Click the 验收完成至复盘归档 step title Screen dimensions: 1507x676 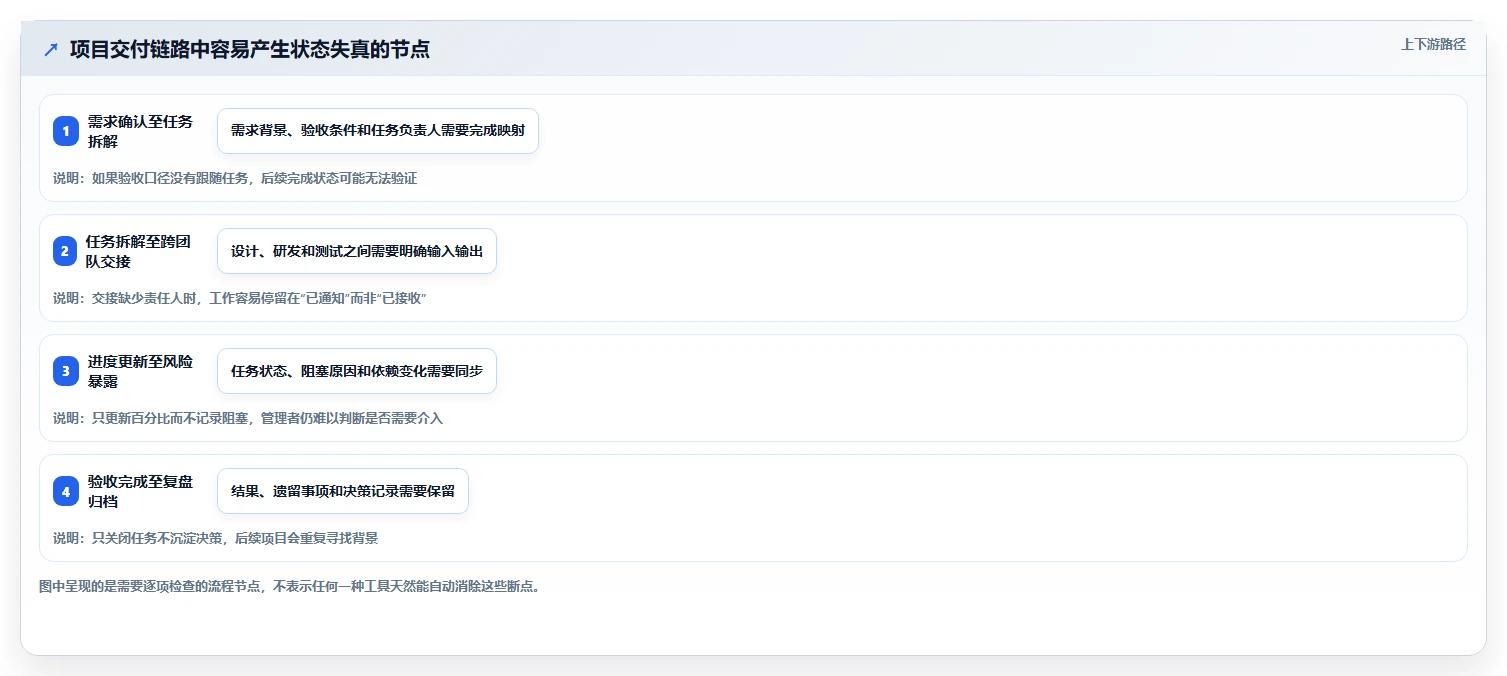[x=141, y=491]
